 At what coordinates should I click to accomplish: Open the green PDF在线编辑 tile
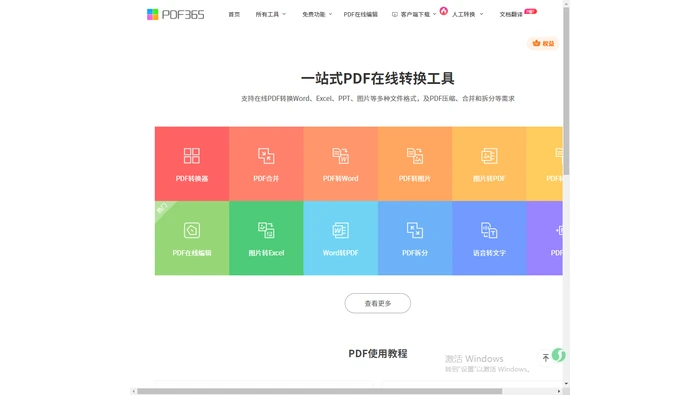tap(192, 238)
